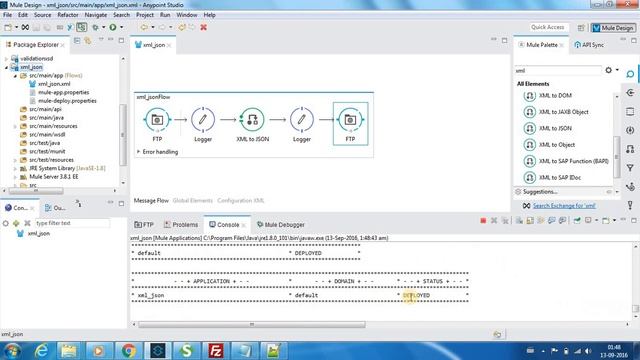640x360 pixels.
Task: Open the palette gear dropdown arrow
Action: 617,70
